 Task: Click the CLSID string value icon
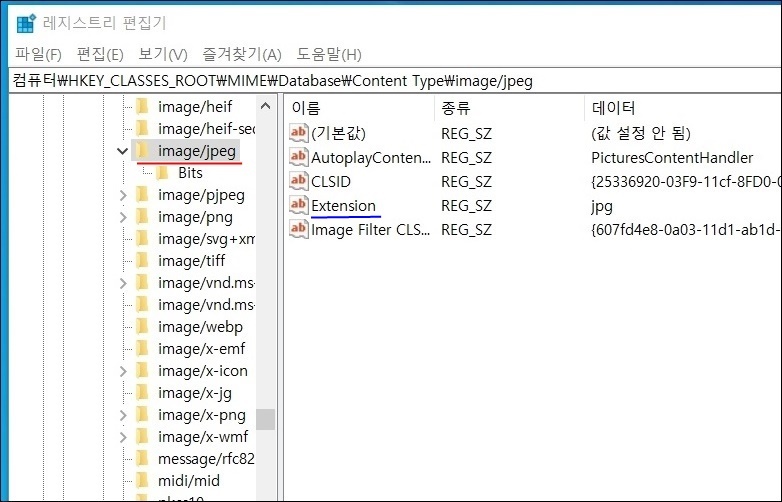(x=298, y=181)
